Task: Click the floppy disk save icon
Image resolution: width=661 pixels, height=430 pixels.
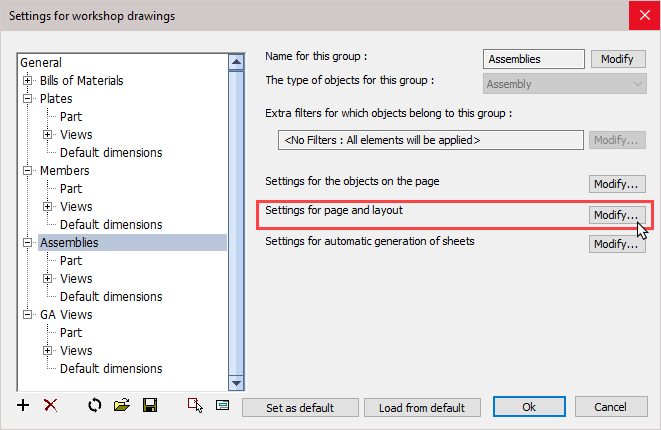Action: coord(150,405)
